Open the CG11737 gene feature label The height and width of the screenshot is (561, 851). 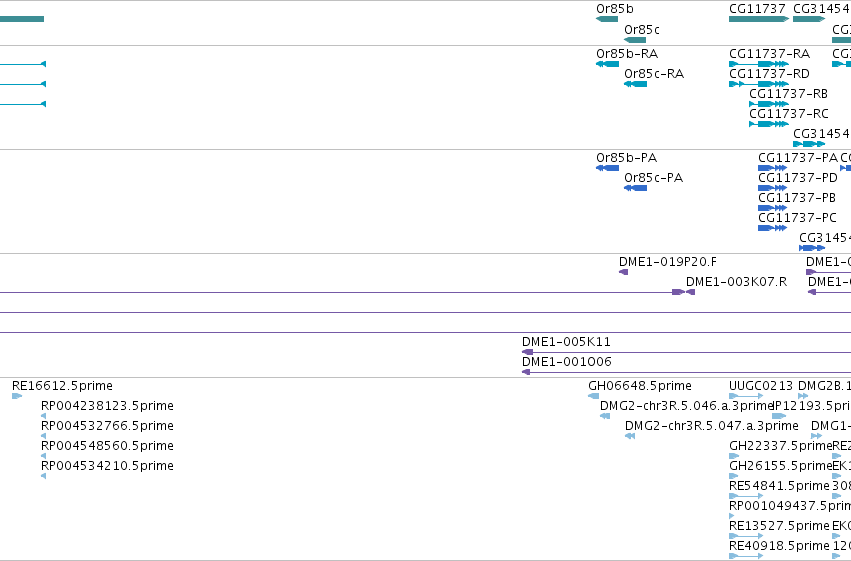click(757, 9)
